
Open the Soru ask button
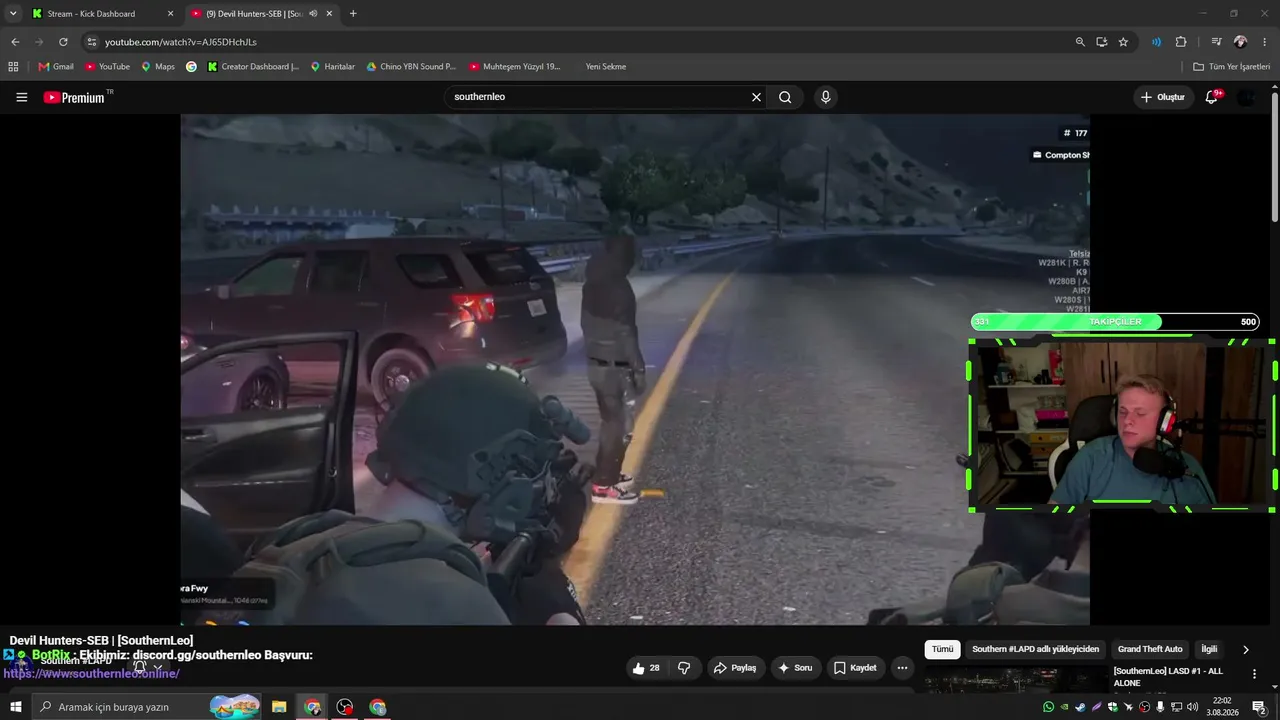point(796,668)
